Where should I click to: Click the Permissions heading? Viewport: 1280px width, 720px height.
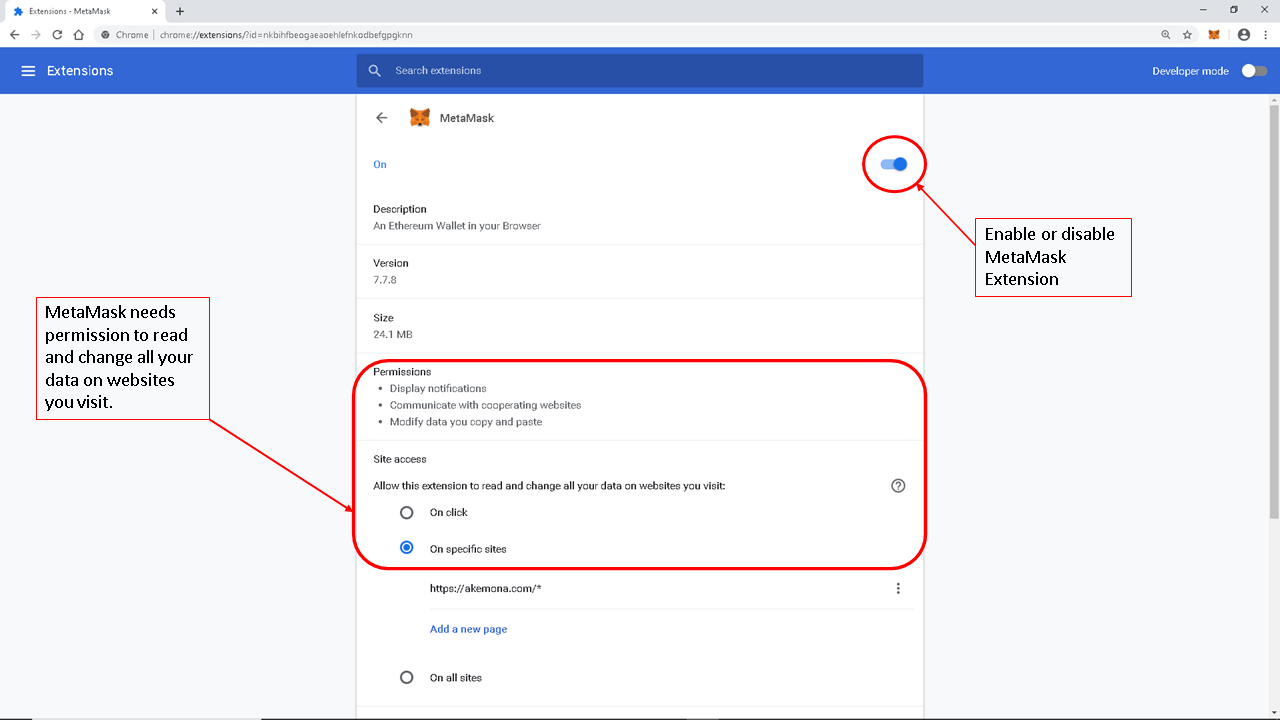coord(402,372)
